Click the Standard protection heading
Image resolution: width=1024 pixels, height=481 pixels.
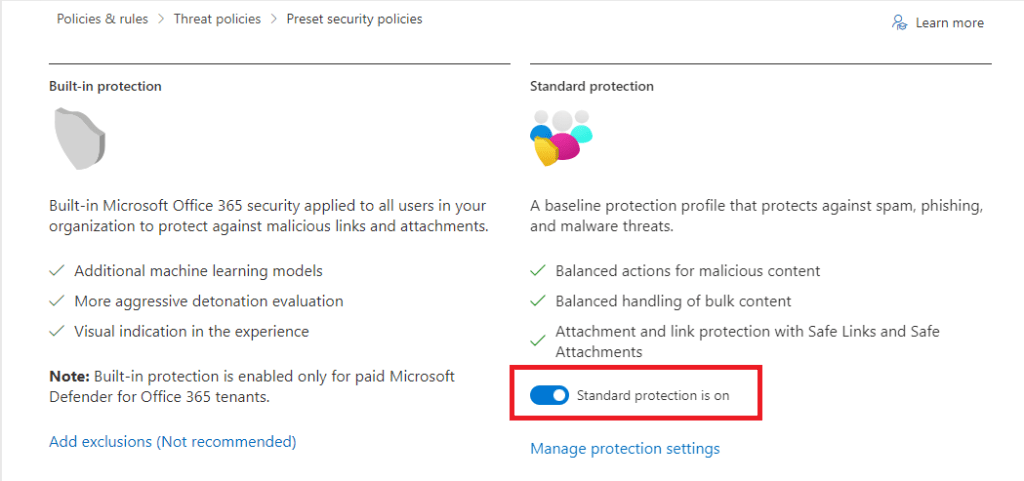click(591, 86)
